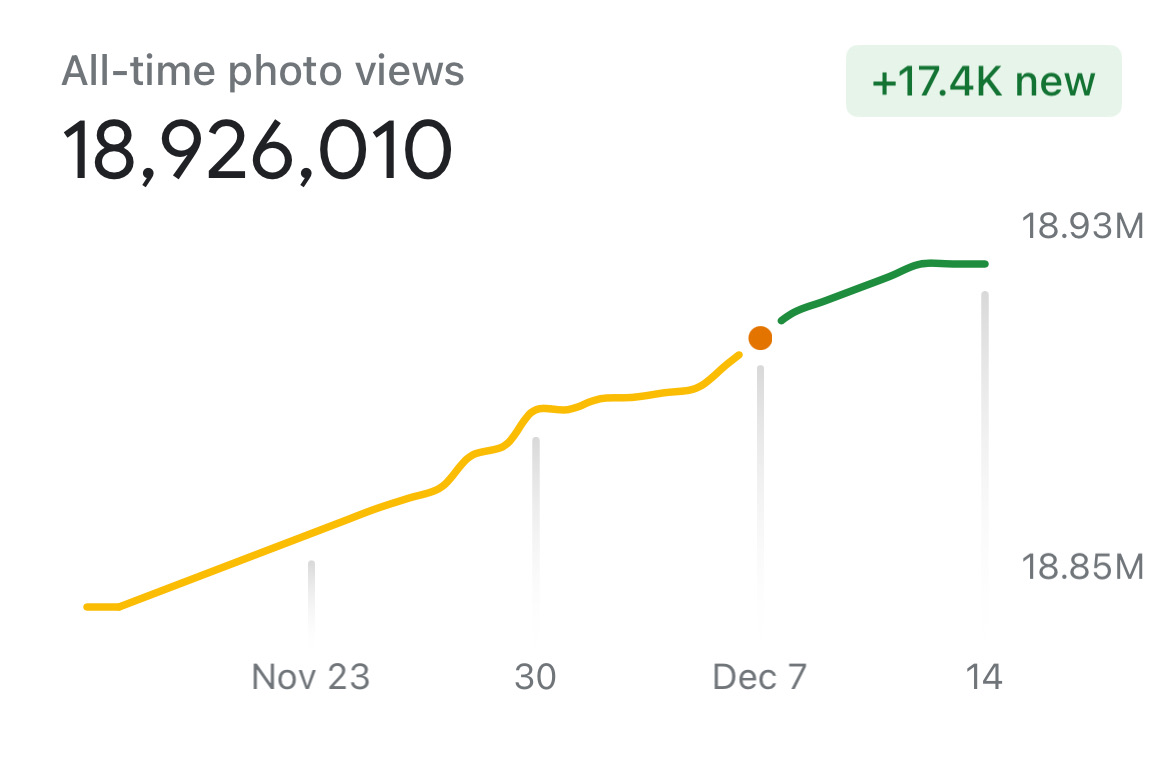
Task: Select the "30" date axis label
Action: click(535, 677)
